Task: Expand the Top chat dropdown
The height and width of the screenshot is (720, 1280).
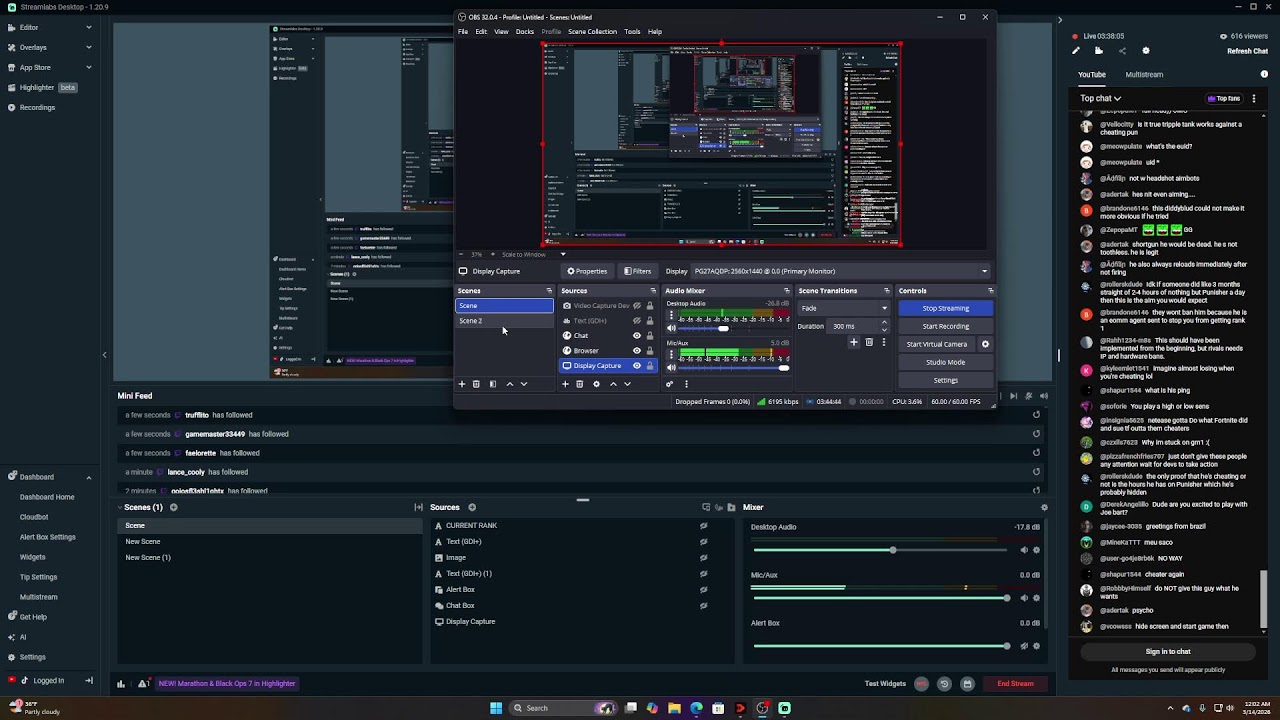Action: [x=1101, y=98]
